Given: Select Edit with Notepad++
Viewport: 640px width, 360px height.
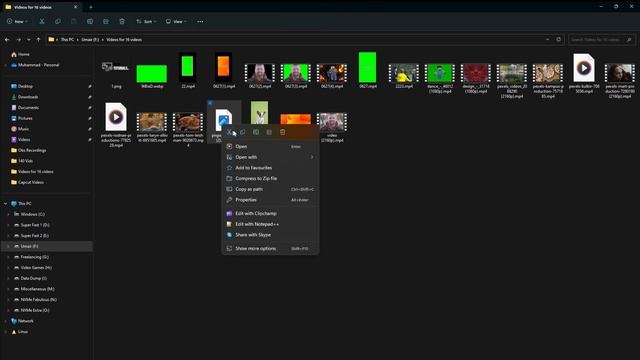Looking at the screenshot, I should pyautogui.click(x=270, y=224).
